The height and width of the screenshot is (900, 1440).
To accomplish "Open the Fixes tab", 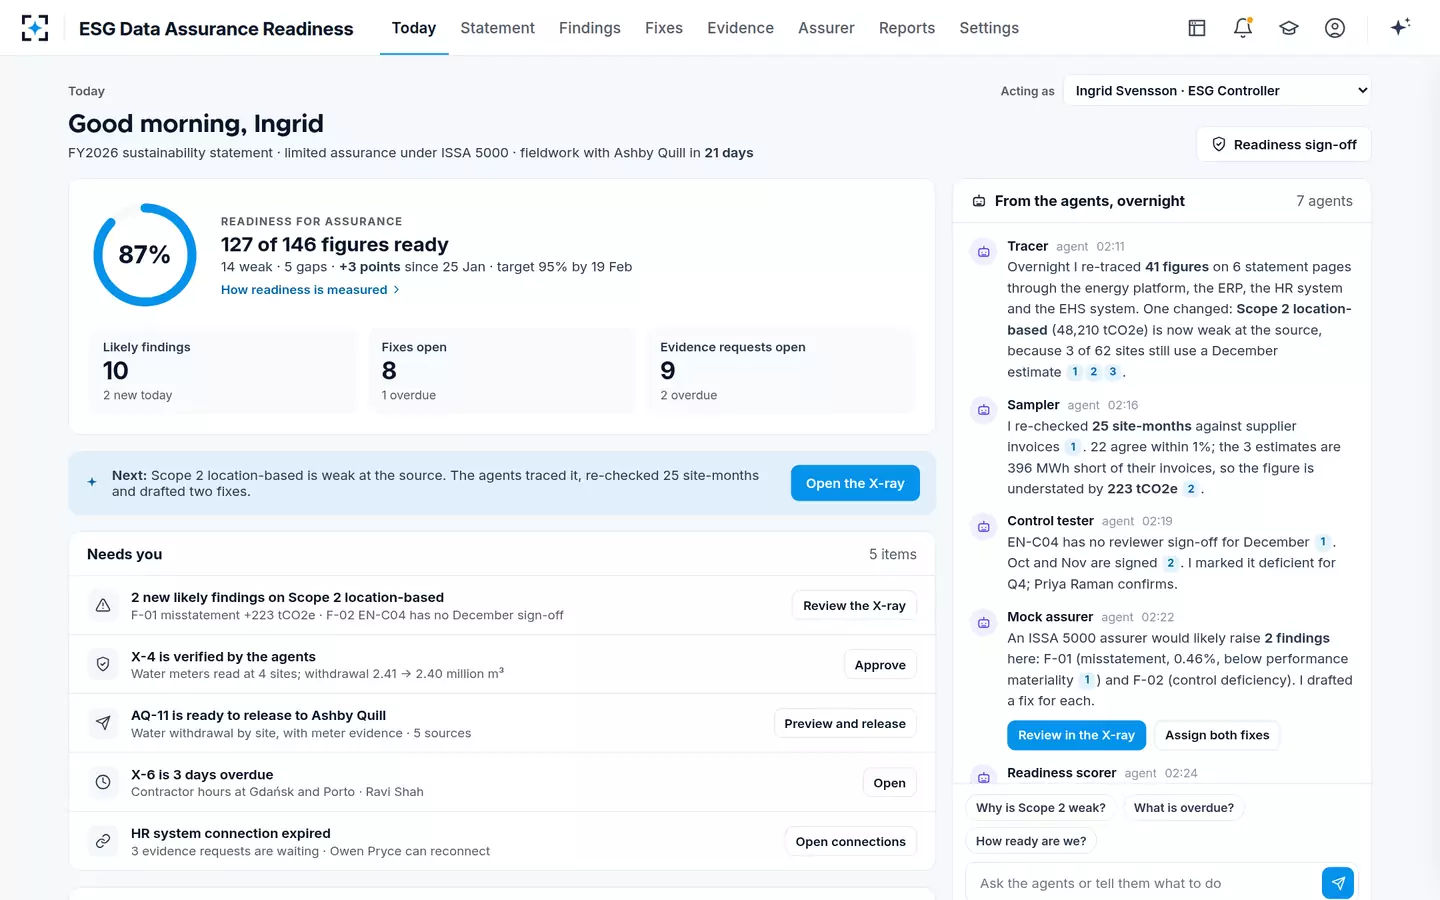I will 664,28.
